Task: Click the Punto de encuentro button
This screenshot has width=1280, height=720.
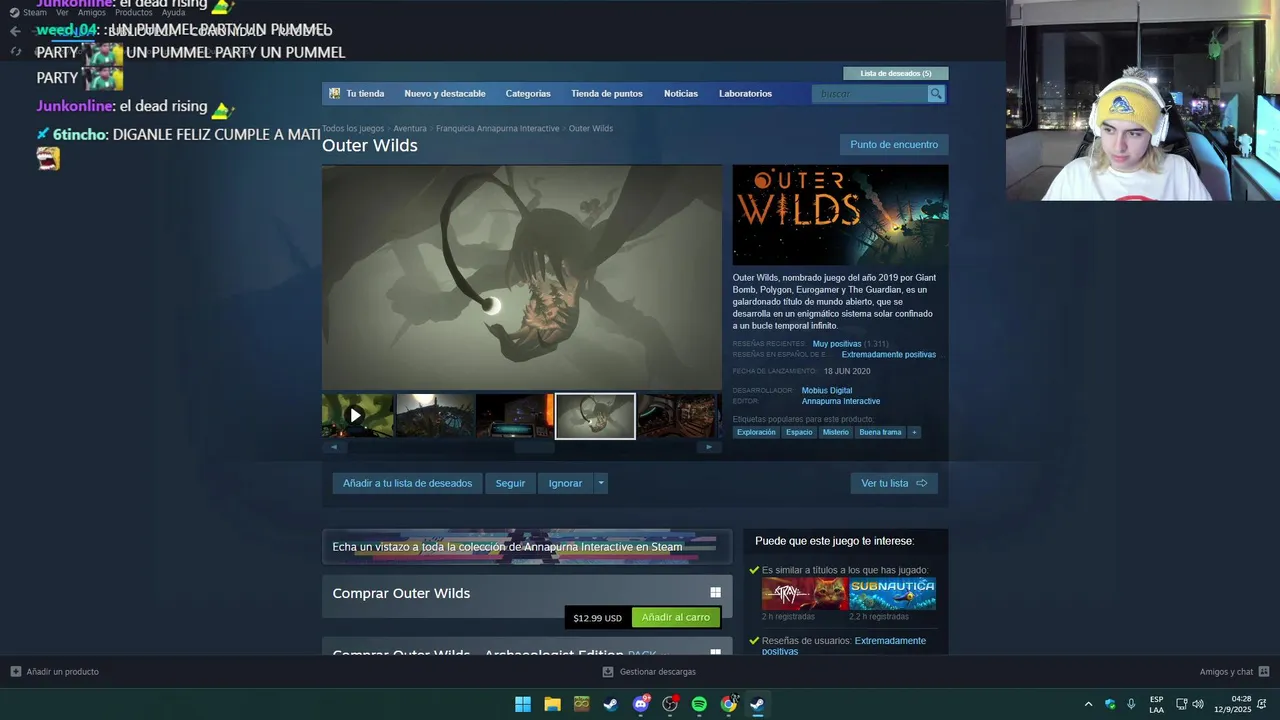Action: (x=894, y=144)
